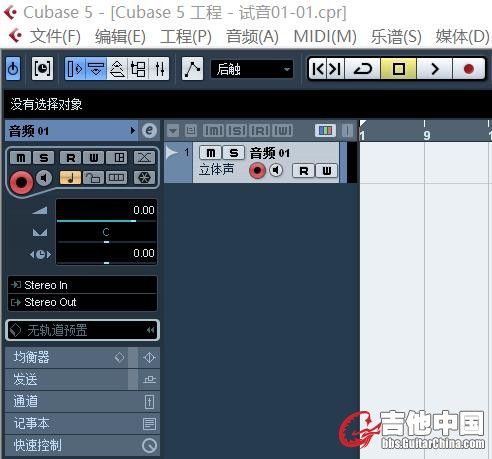492x459 pixels.
Task: Start playback with the Play button
Action: click(x=434, y=69)
